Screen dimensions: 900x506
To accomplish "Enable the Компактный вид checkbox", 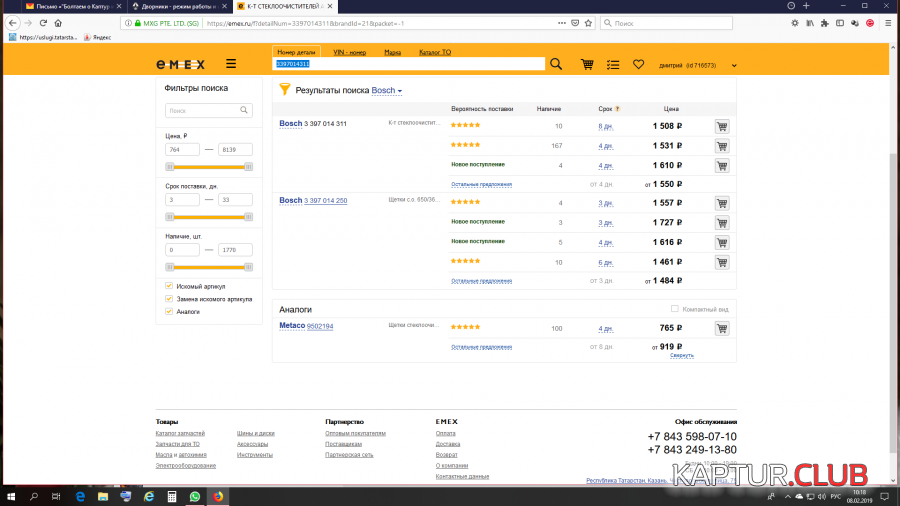I will (x=674, y=309).
